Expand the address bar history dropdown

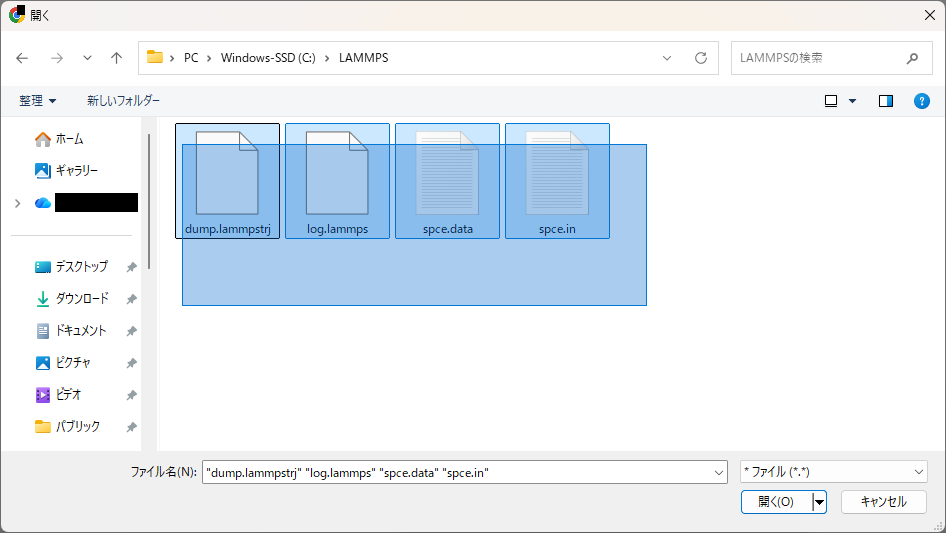click(667, 58)
